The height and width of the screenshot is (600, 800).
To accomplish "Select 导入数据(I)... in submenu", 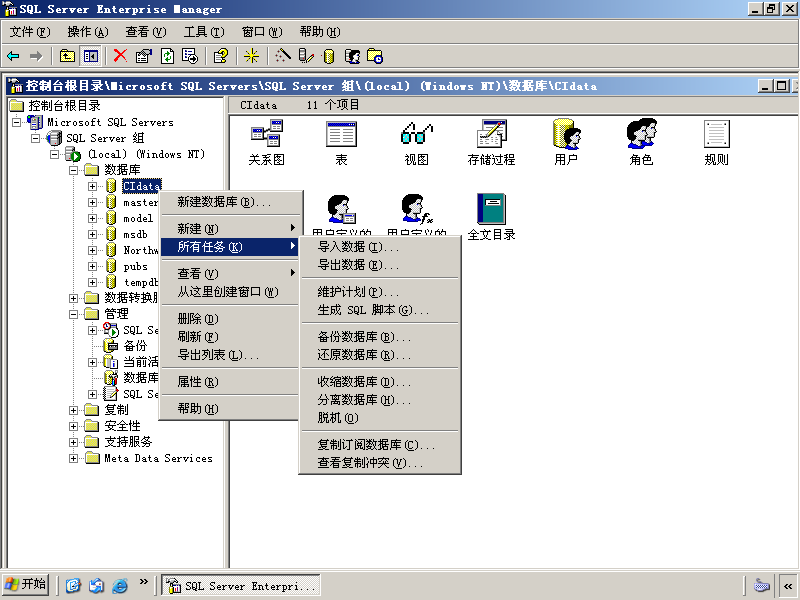I will coord(380,247).
